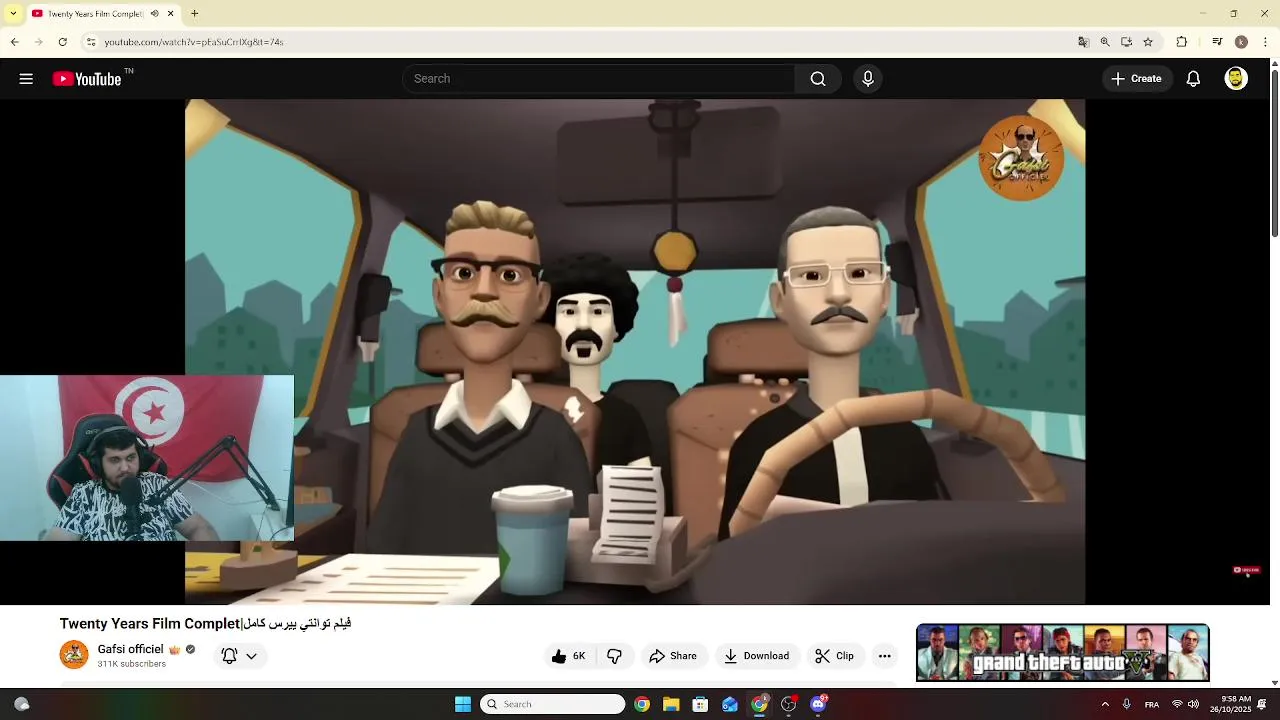Screen dimensions: 1280x720
Task: Open the Windows Start menu
Action: pos(462,704)
